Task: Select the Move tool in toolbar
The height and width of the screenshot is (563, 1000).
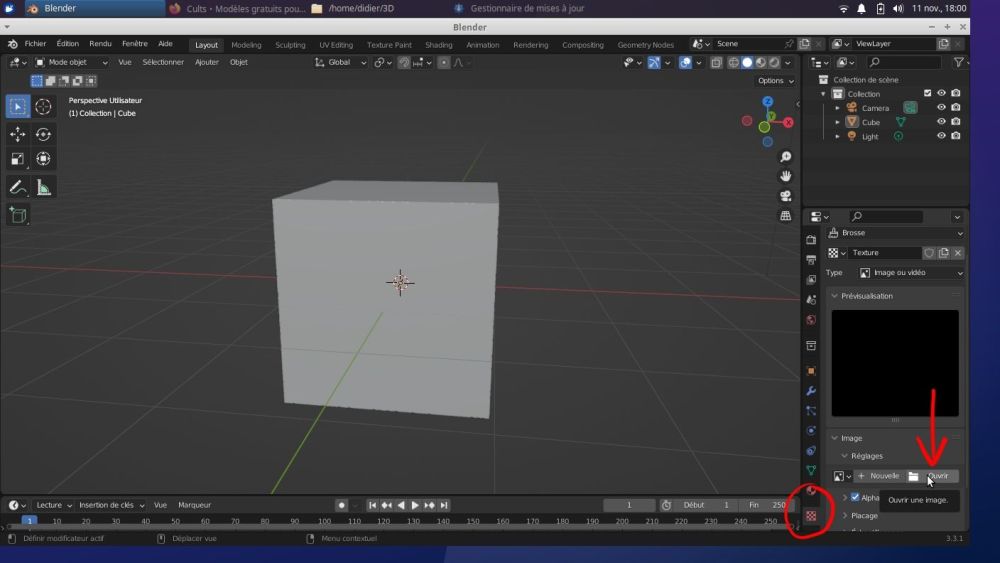Action: click(18, 134)
